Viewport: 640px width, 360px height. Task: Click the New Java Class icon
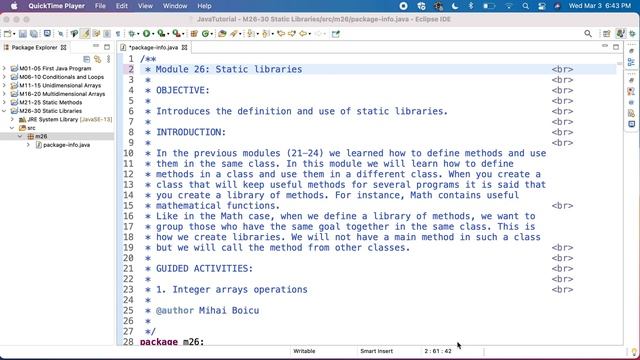(x=205, y=34)
